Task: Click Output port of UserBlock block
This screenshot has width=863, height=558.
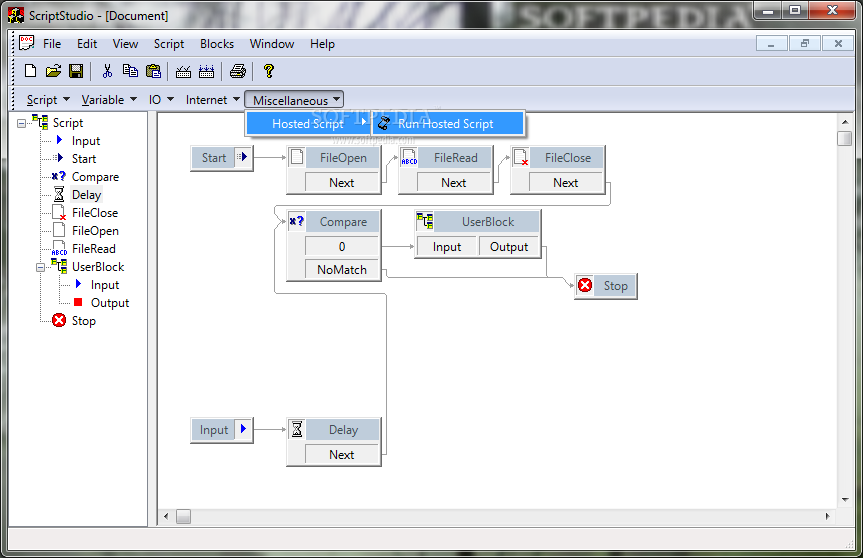Action: (x=509, y=247)
